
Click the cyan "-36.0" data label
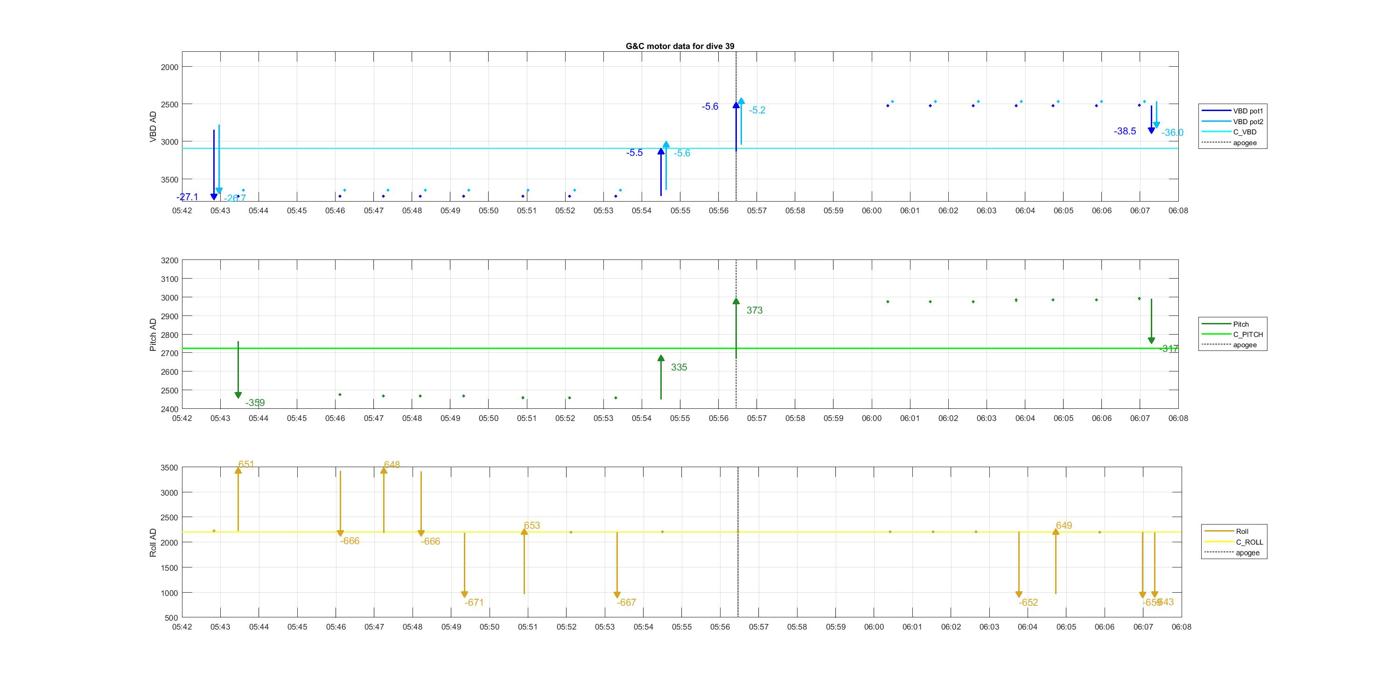(x=1172, y=132)
